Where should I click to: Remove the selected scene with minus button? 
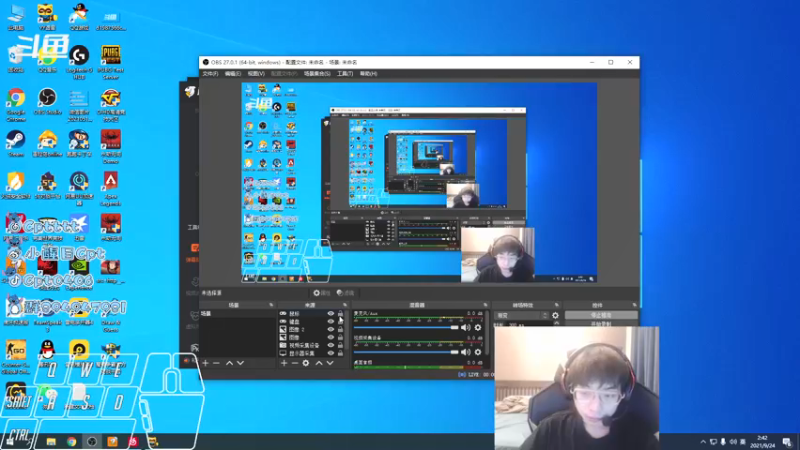point(216,363)
